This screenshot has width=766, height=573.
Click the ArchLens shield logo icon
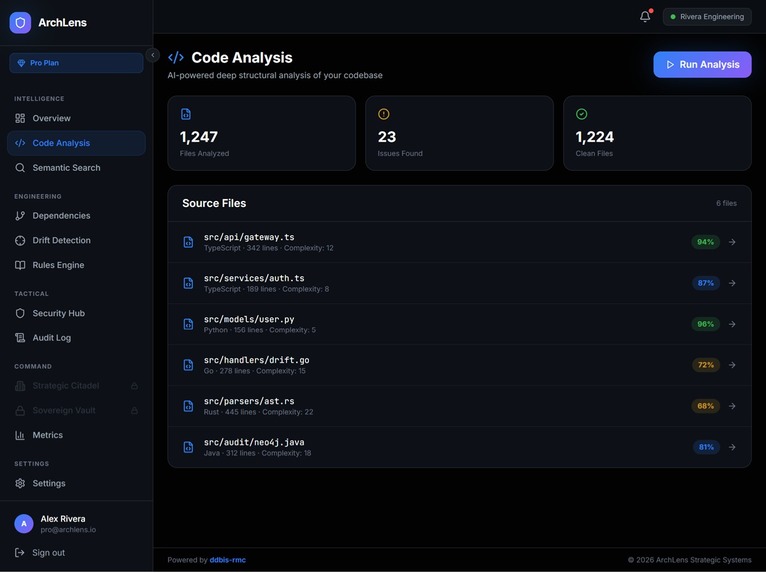click(20, 22)
